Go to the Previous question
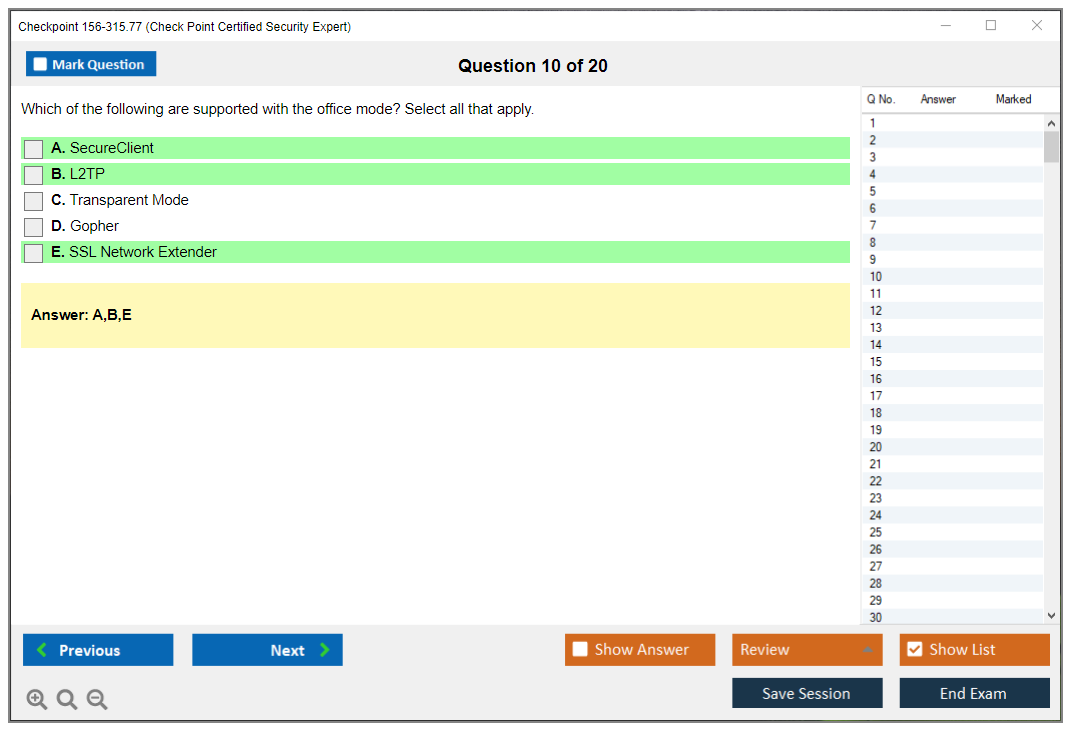Screen dimensions: 1075x735 (x=98, y=650)
